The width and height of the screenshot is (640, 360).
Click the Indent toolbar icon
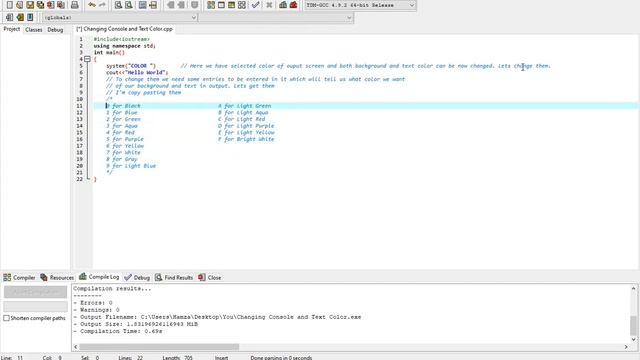point(171,5)
